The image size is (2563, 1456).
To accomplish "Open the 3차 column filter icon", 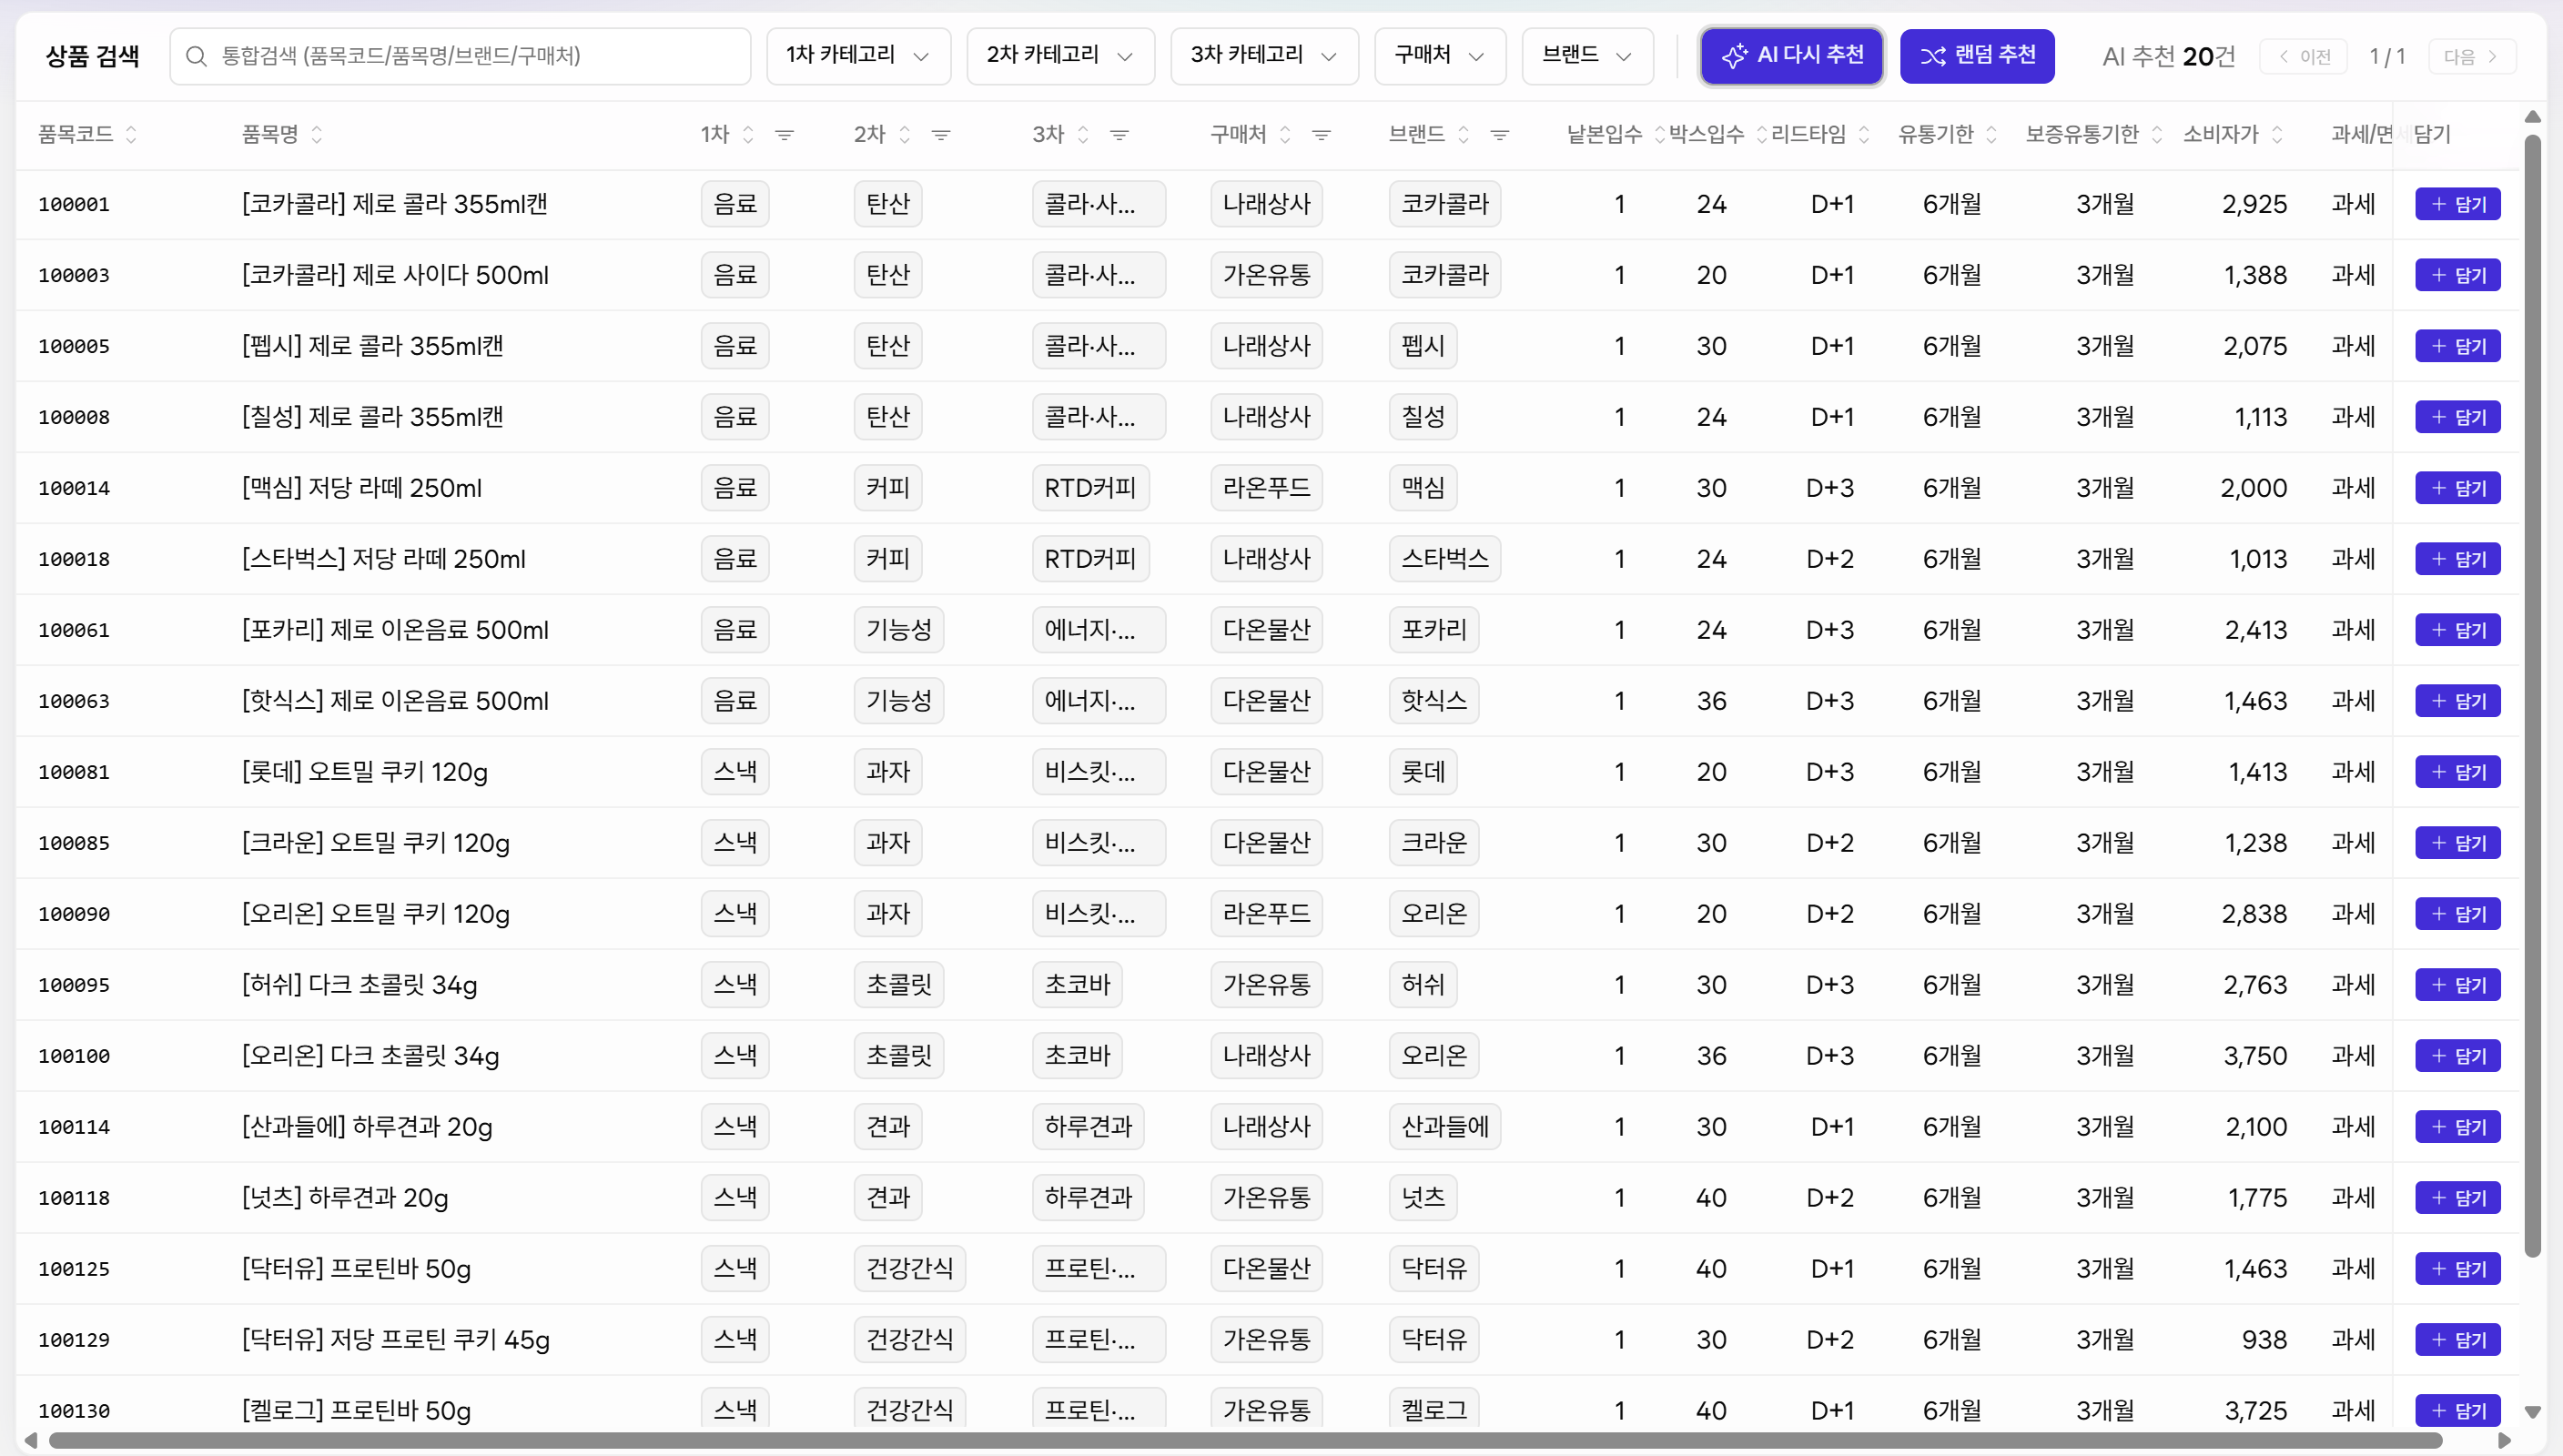I will (x=1120, y=134).
